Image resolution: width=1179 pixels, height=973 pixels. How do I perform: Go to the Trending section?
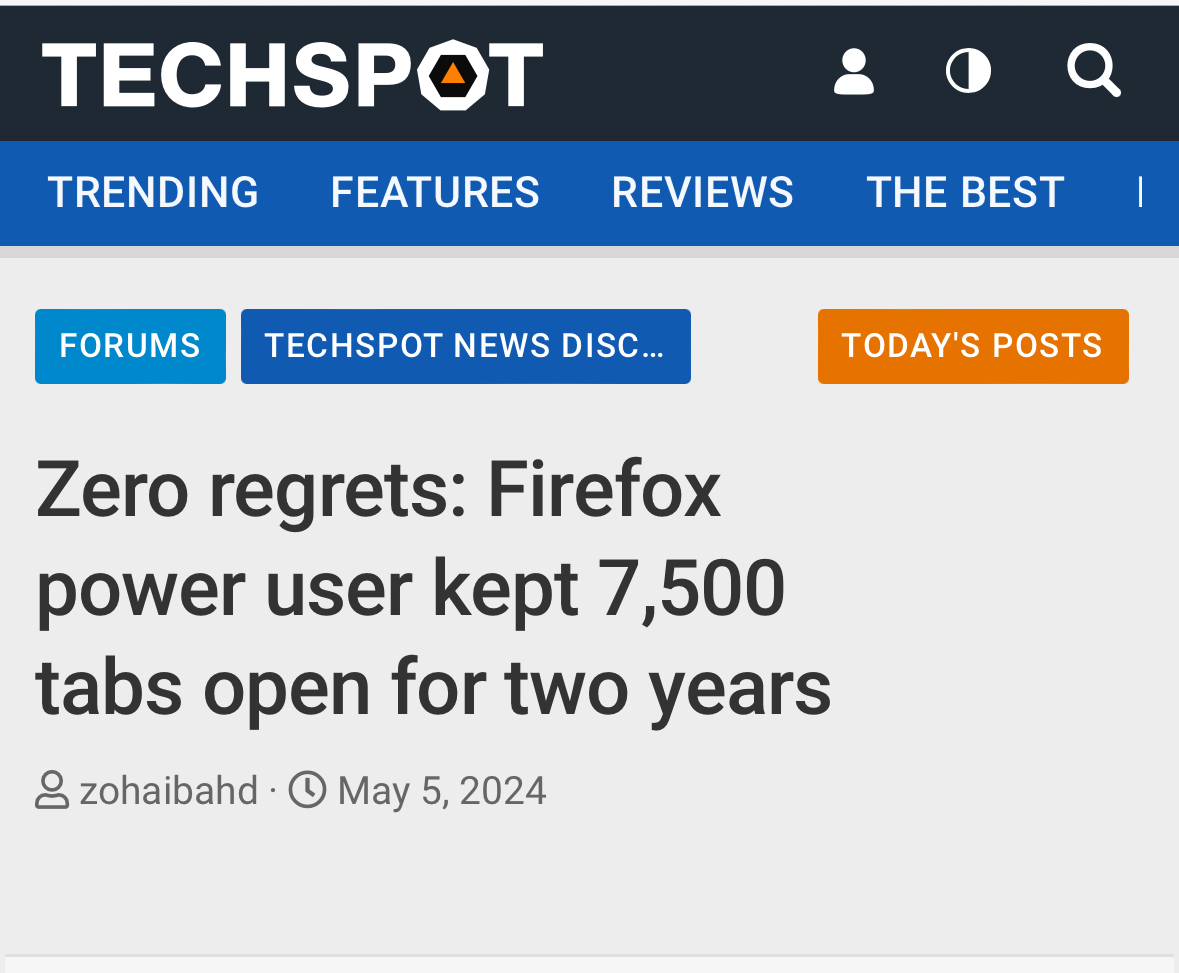click(x=153, y=192)
